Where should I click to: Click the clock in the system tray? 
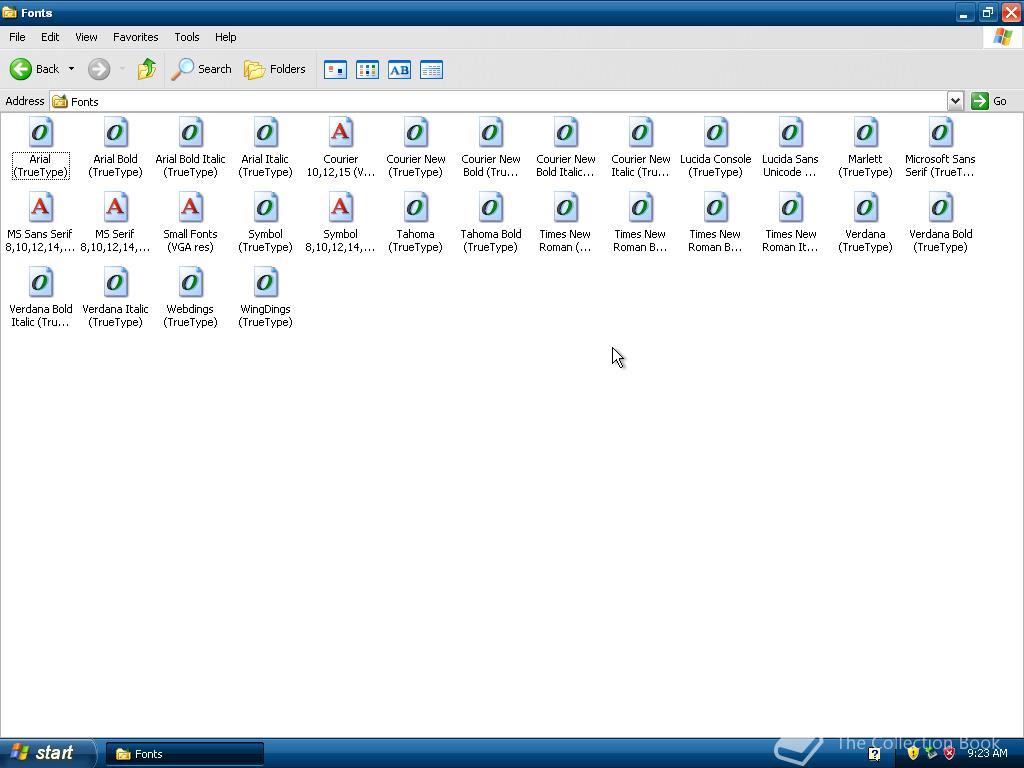tap(987, 754)
